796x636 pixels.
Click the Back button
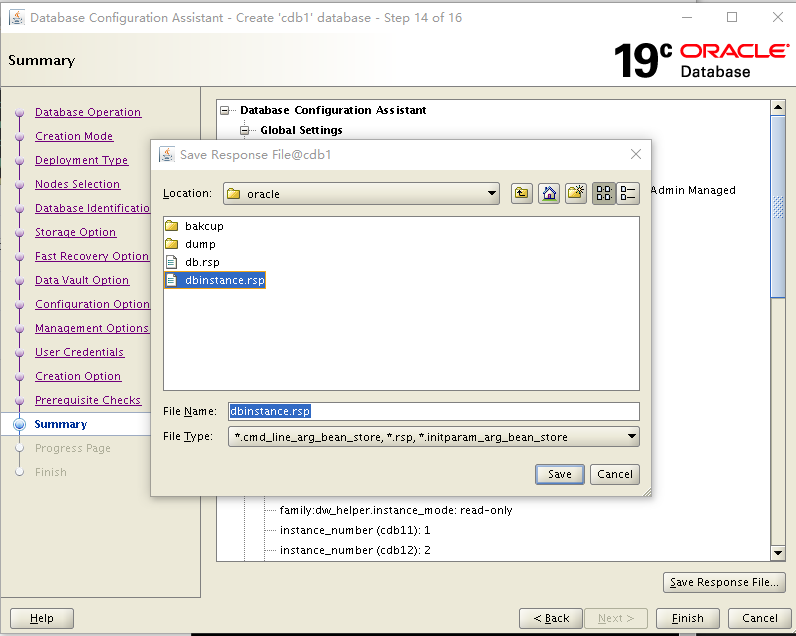(x=551, y=618)
